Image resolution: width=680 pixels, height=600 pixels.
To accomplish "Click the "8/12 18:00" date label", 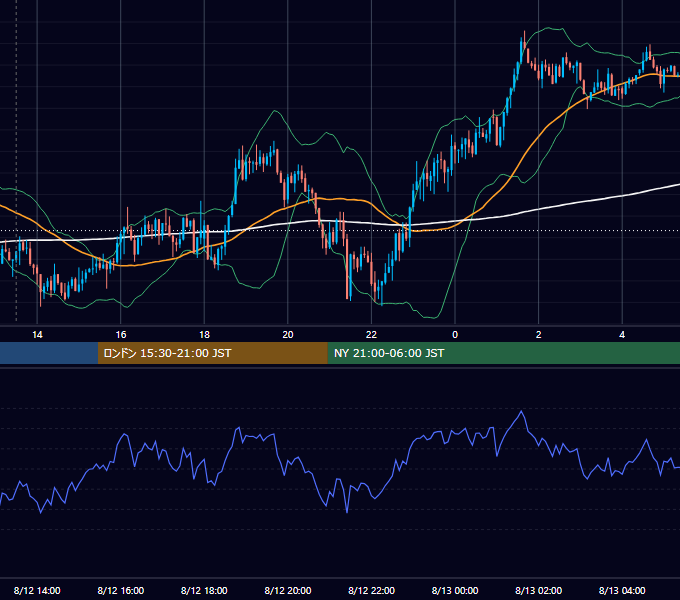I will coord(204,590).
